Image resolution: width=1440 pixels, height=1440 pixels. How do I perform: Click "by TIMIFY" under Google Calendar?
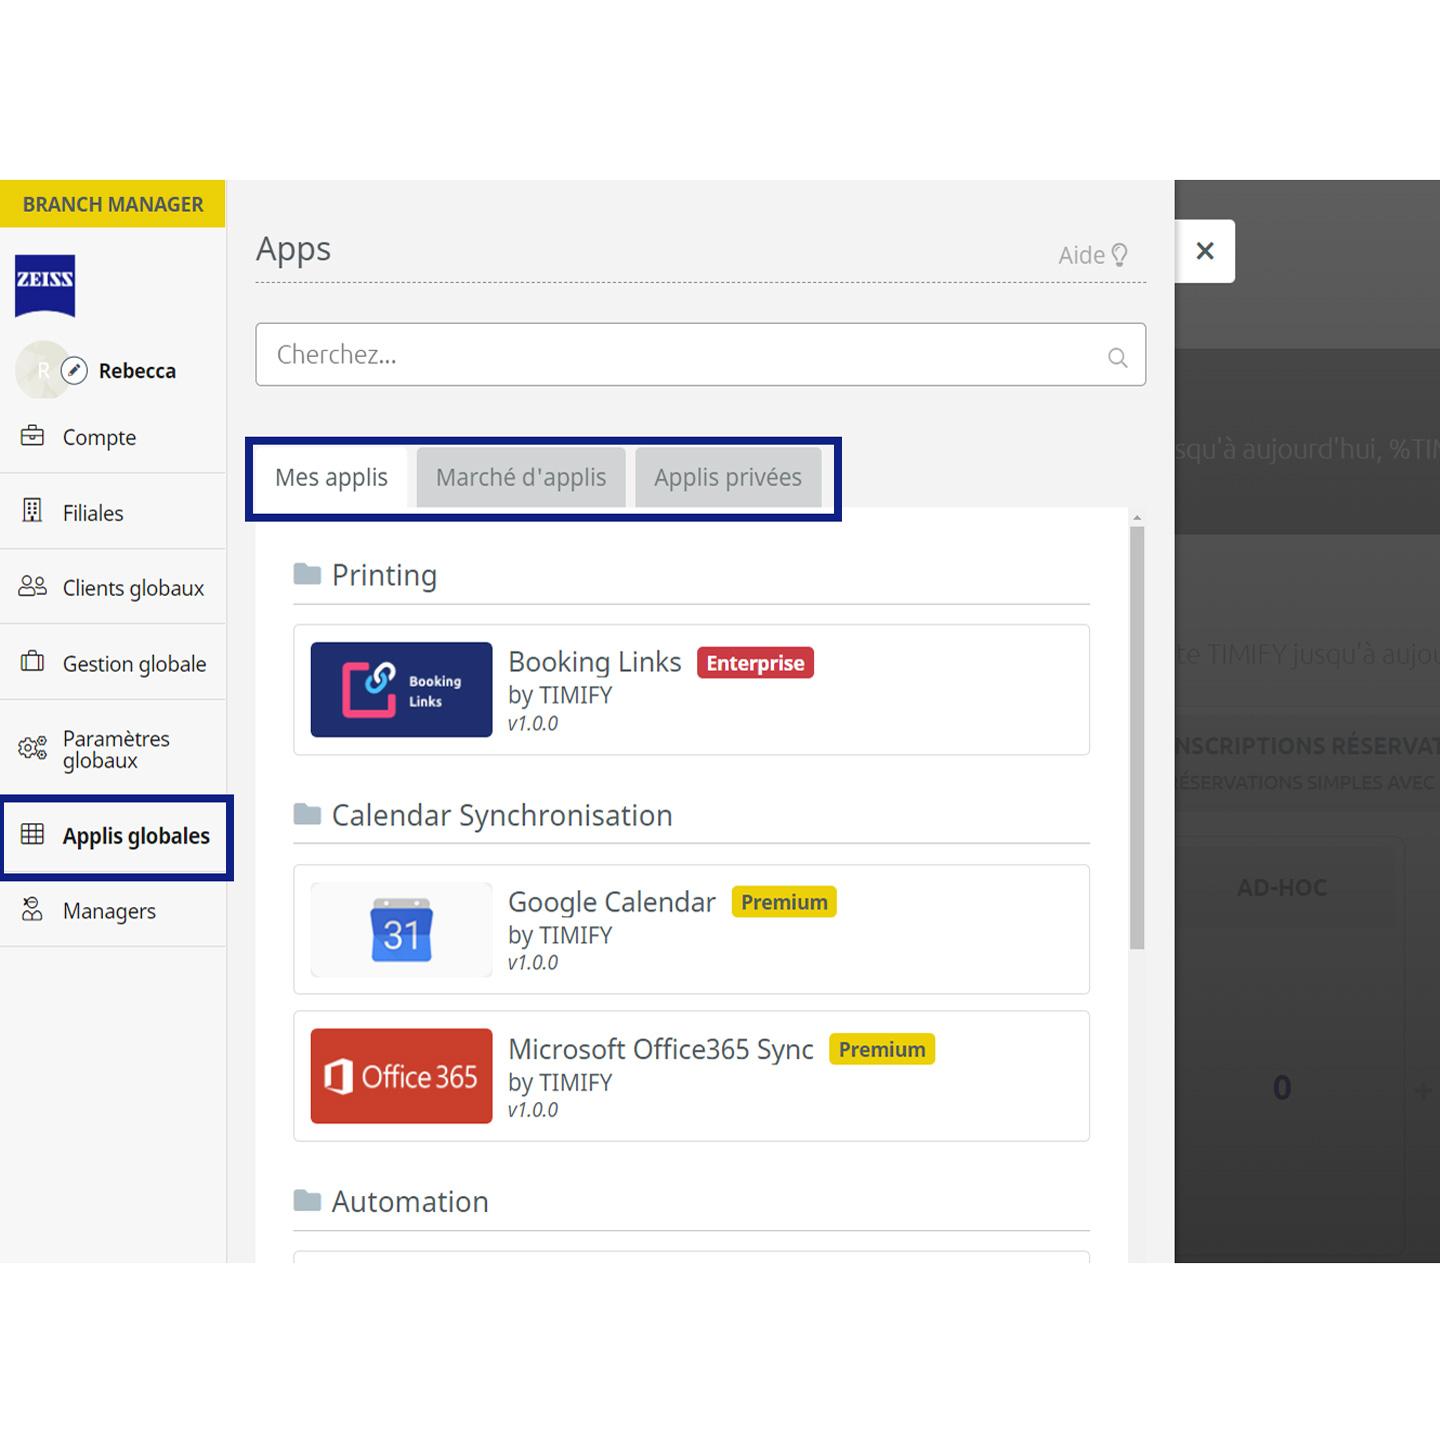(x=560, y=935)
